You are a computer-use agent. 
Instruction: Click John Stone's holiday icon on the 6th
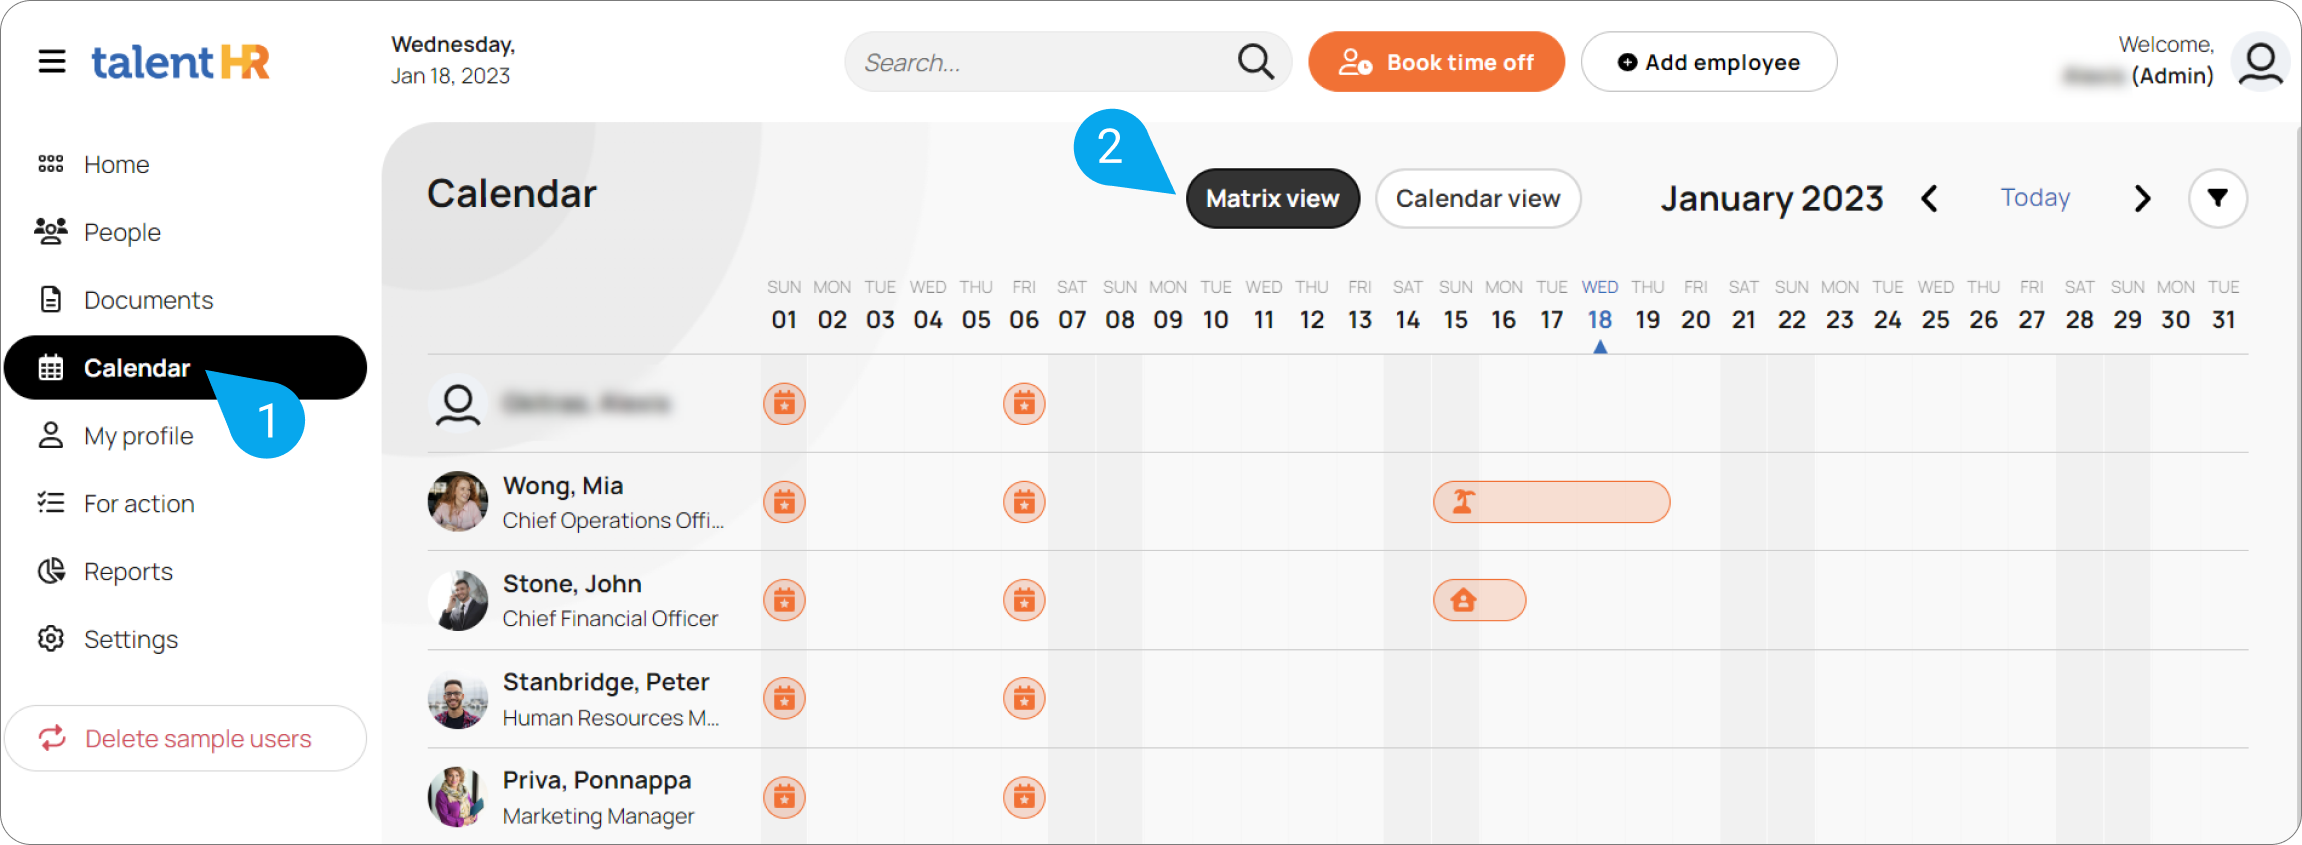coord(1024,600)
